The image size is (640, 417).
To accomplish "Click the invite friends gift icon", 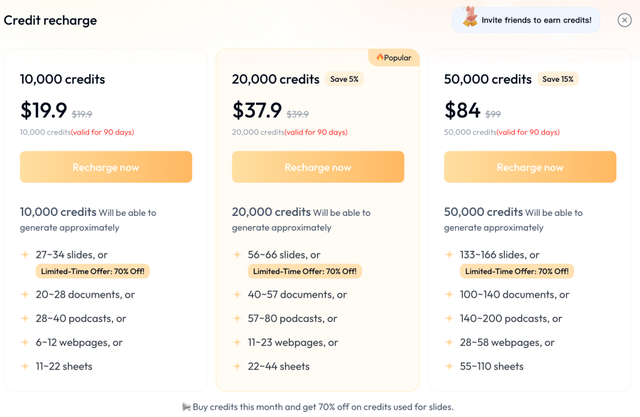I will (469, 19).
